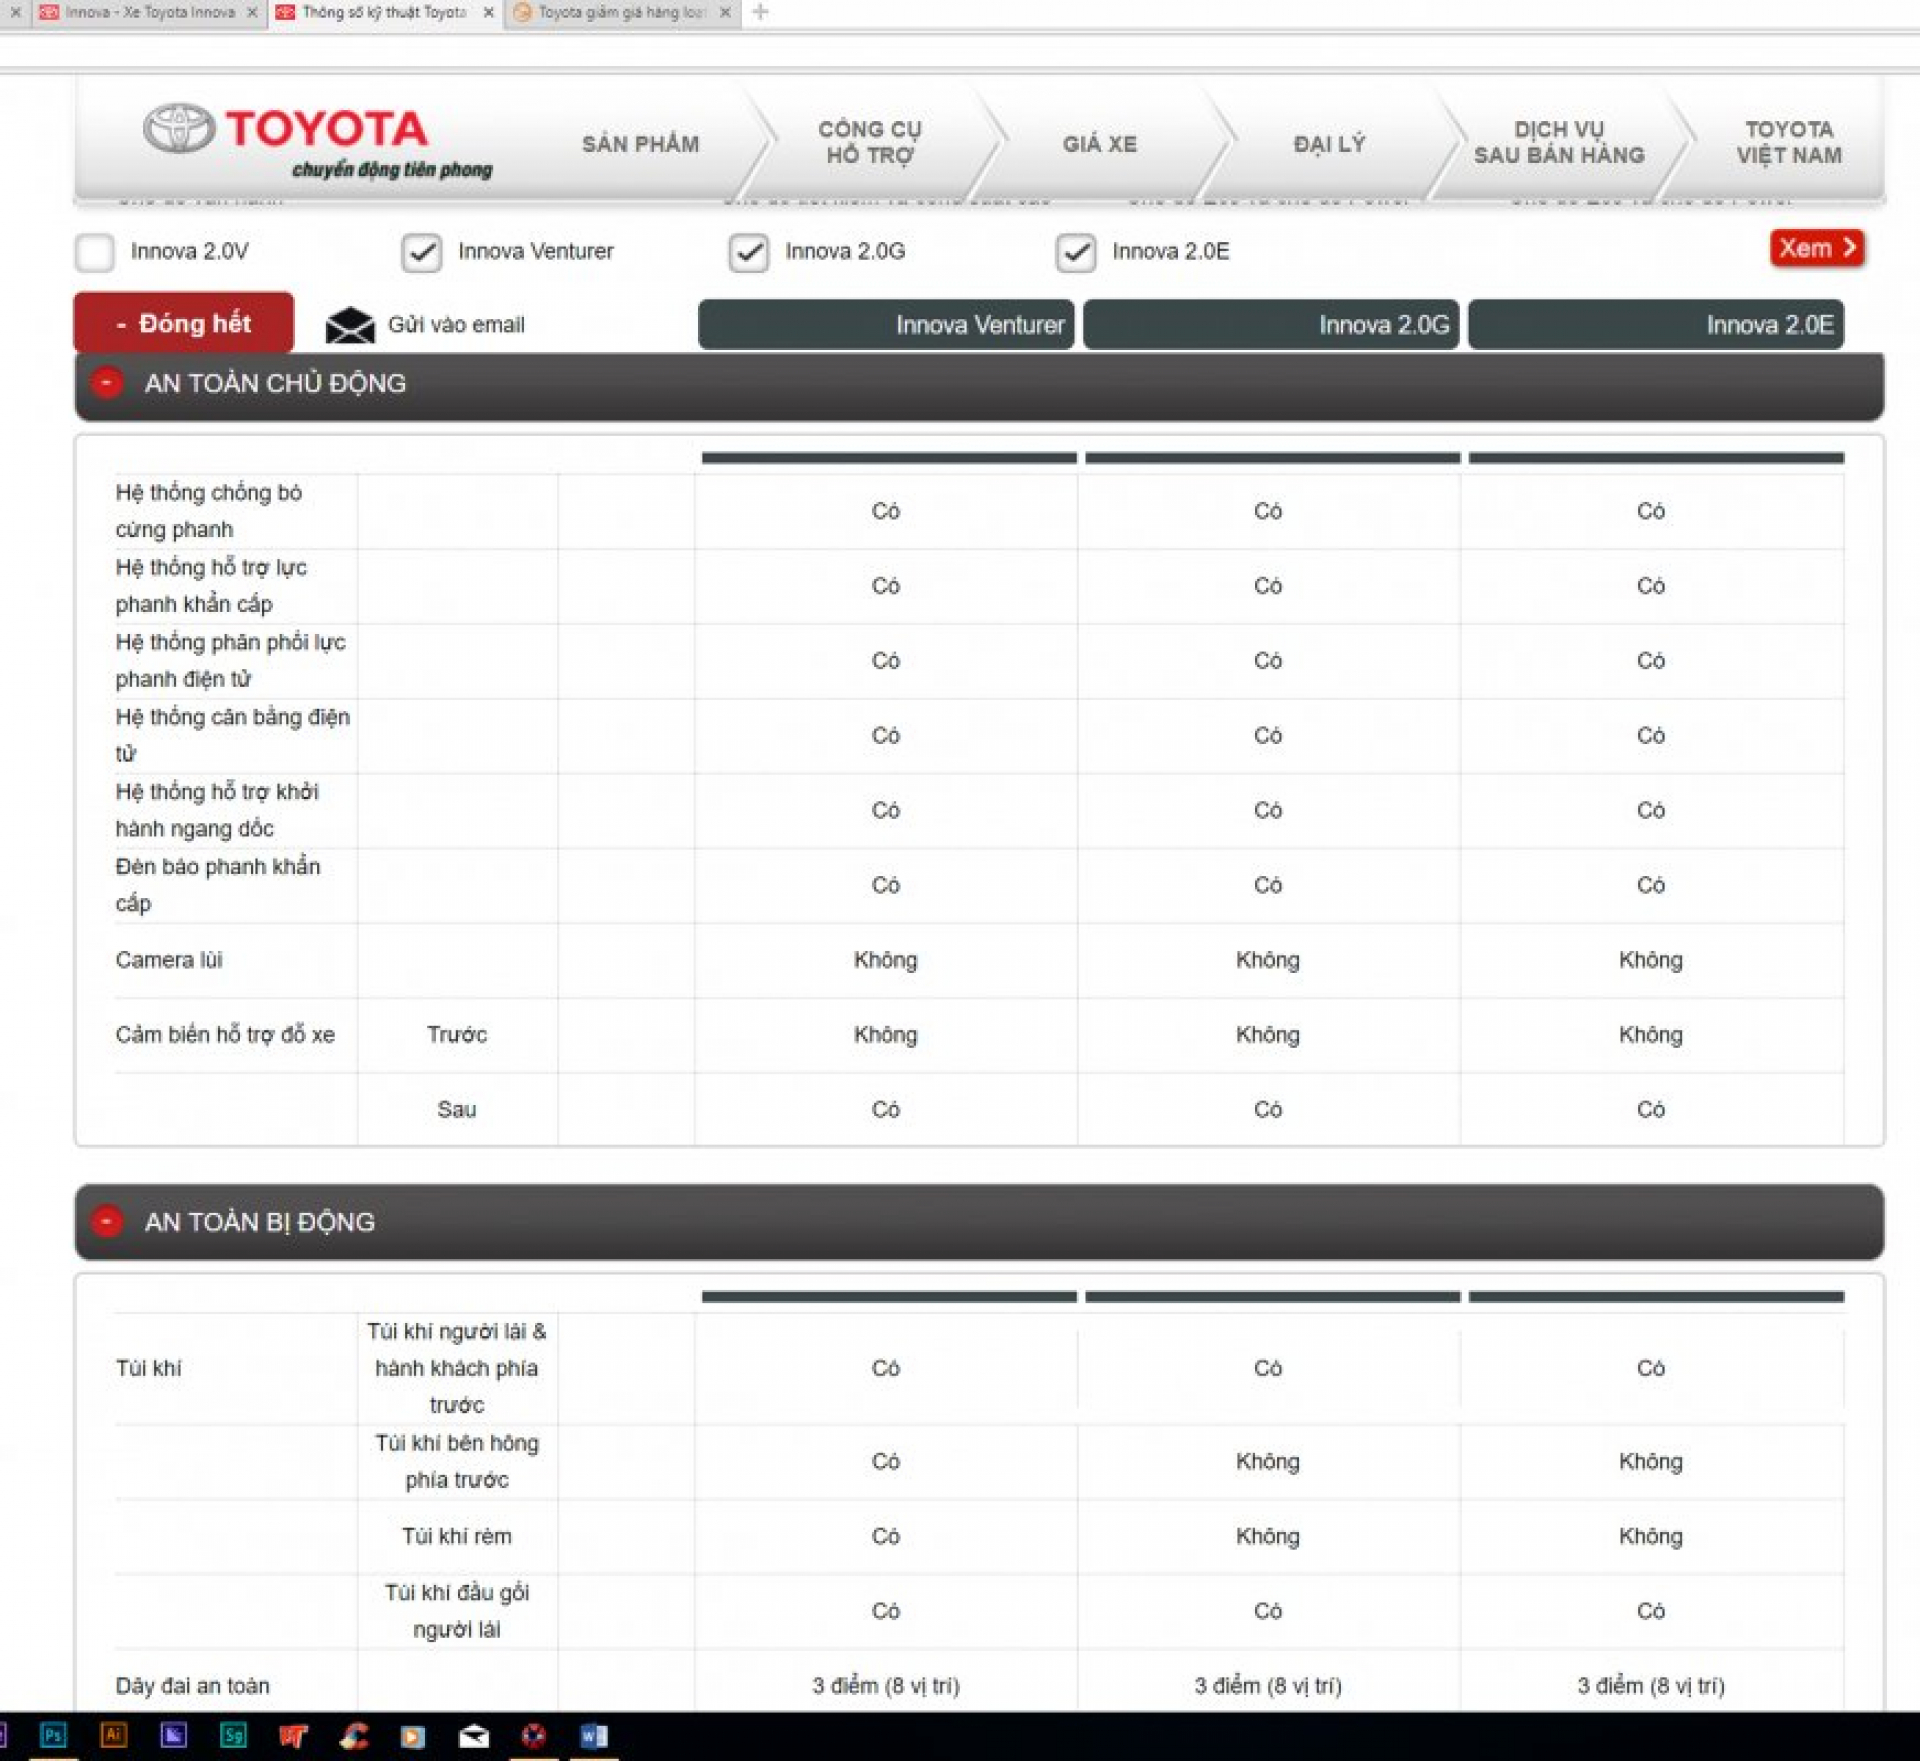The image size is (1920, 1761).
Task: Click 'Không' for Camera lùi under Innova Venturer
Action: click(886, 961)
